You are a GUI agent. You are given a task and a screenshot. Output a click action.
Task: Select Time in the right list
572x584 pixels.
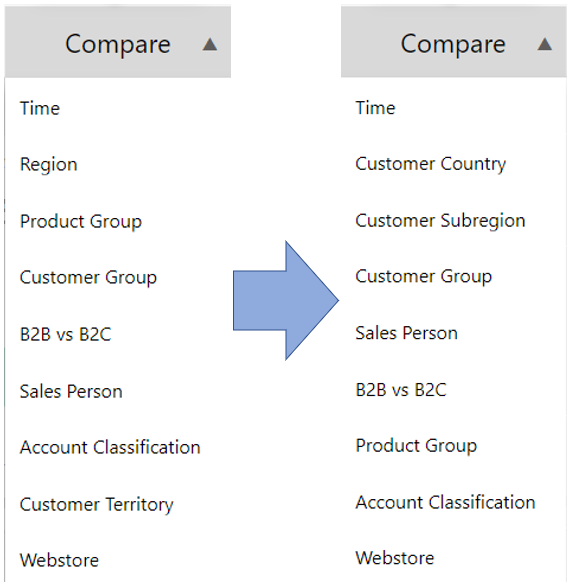(375, 108)
